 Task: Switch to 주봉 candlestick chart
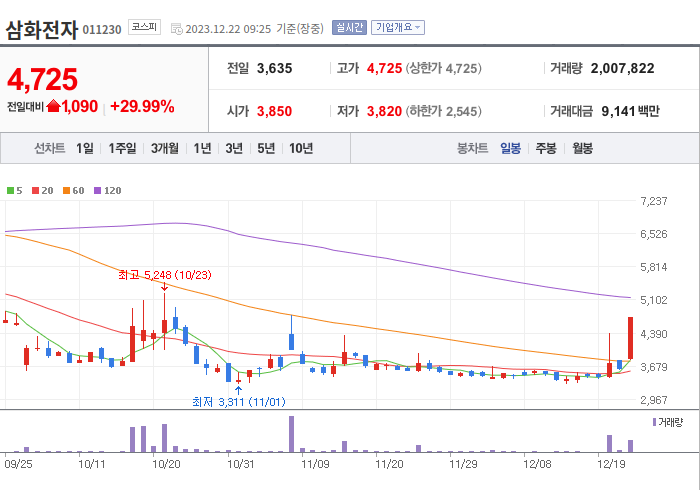point(546,148)
